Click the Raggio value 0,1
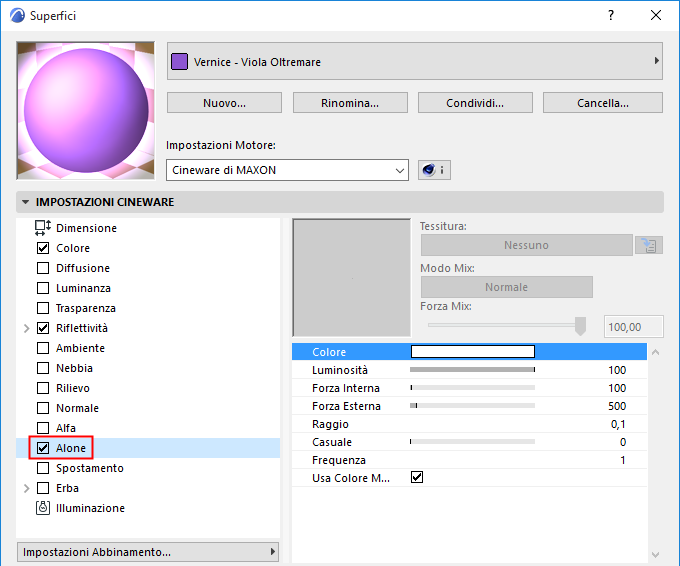This screenshot has height=566, width=680. (x=618, y=424)
